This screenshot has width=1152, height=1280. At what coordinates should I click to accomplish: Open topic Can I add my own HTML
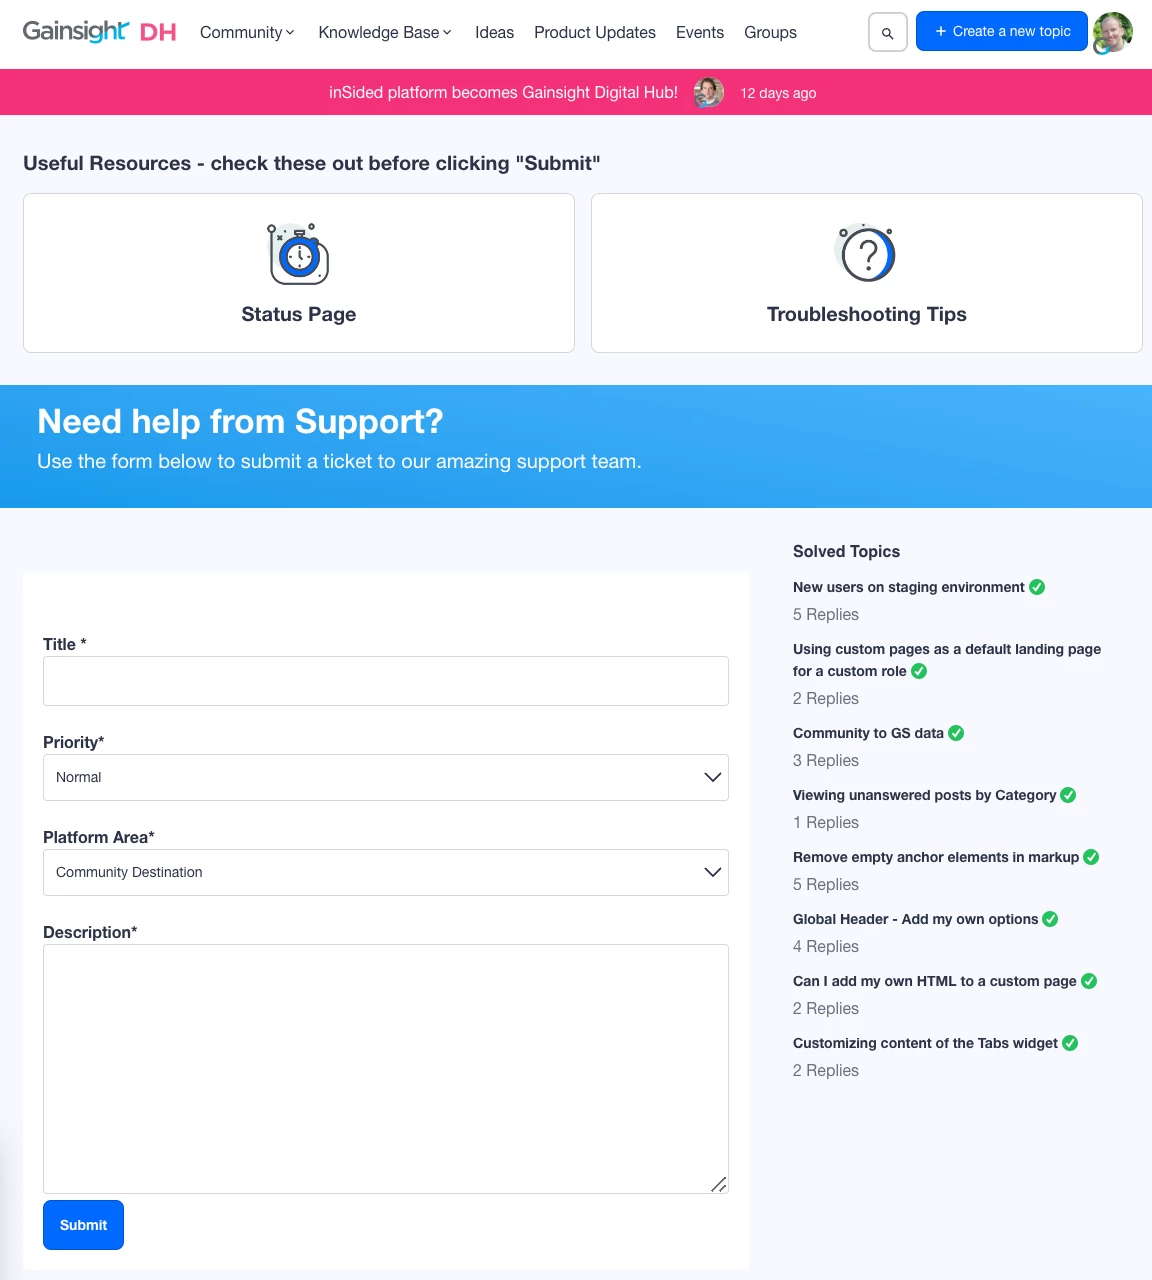click(x=935, y=981)
